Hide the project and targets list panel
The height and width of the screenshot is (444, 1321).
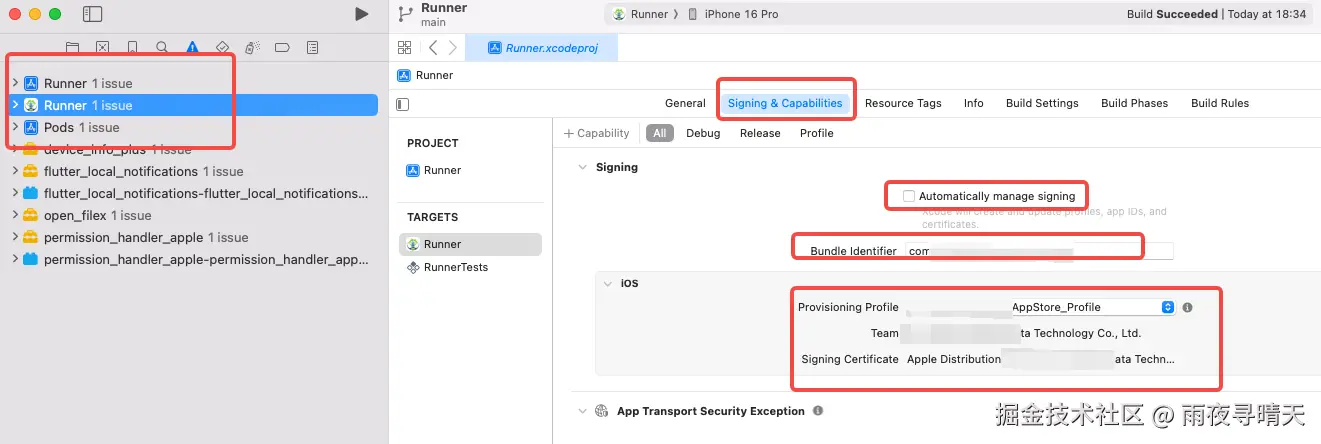(403, 104)
